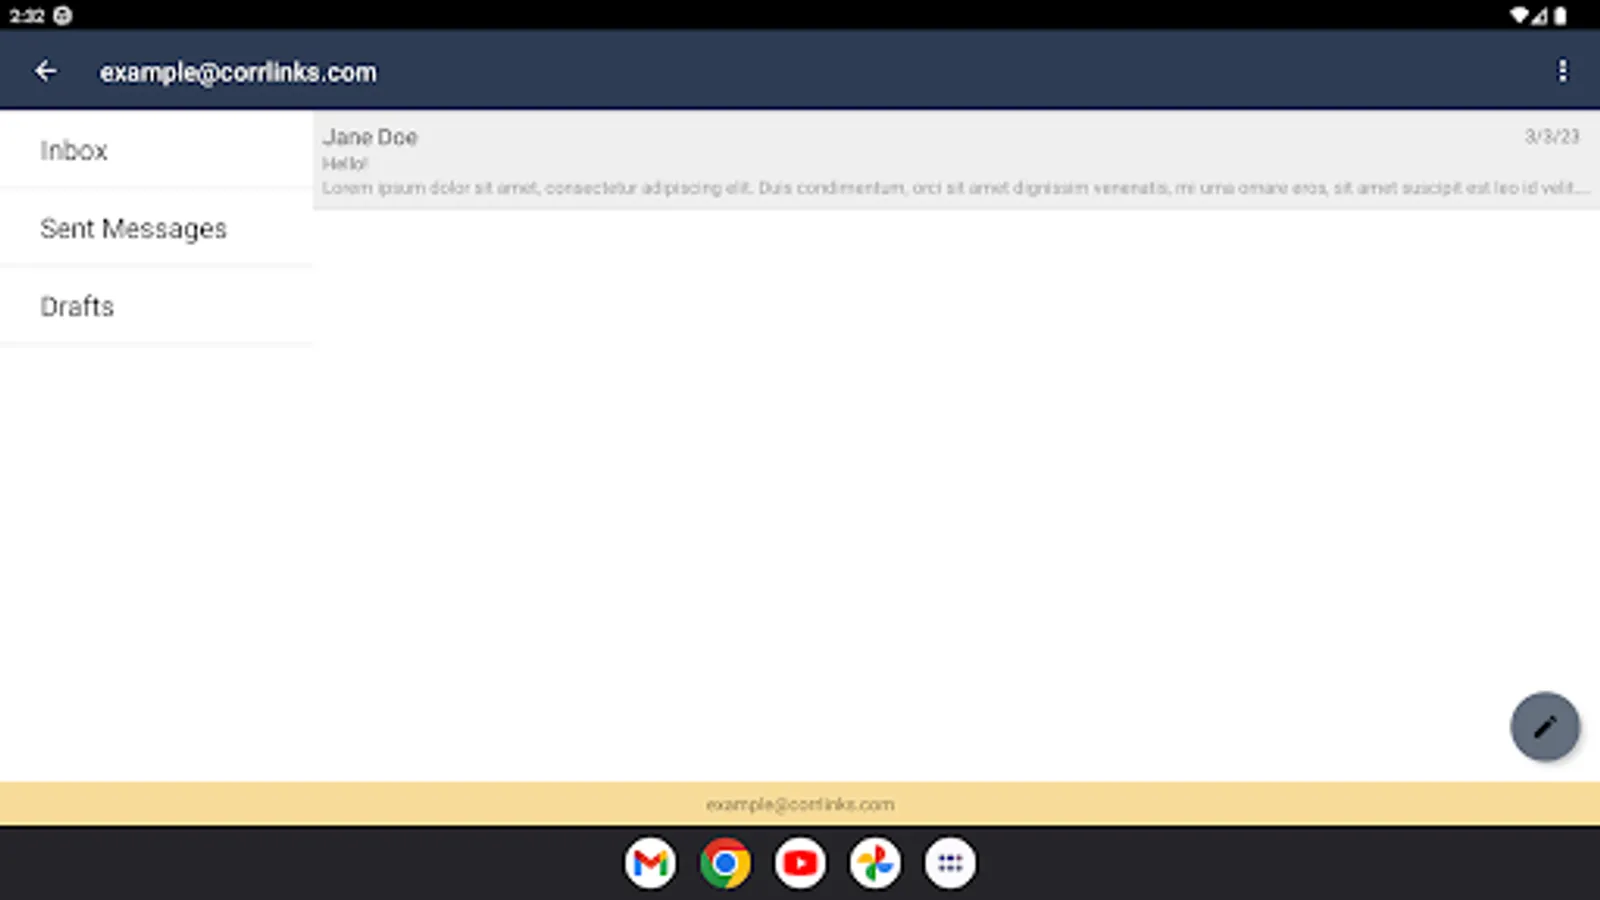Tap the example@corrlinks.com header title
1600x900 pixels.
(x=238, y=72)
